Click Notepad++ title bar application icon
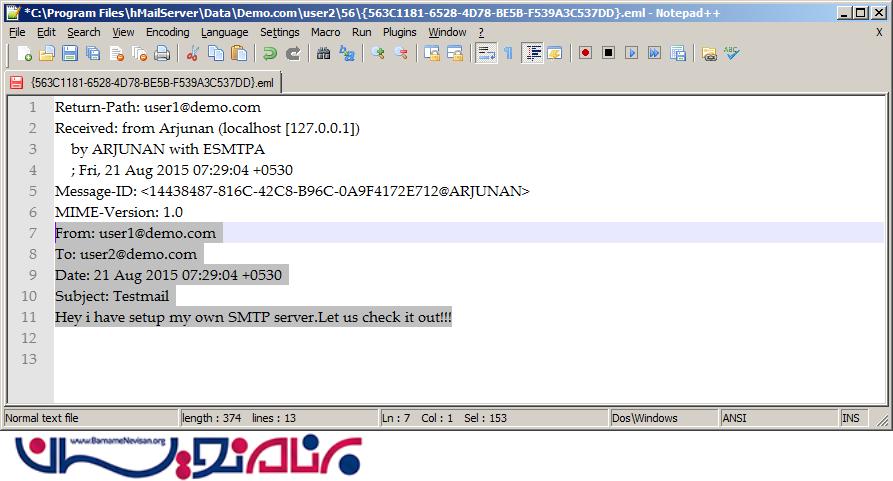This screenshot has height=481, width=893. click(13, 13)
